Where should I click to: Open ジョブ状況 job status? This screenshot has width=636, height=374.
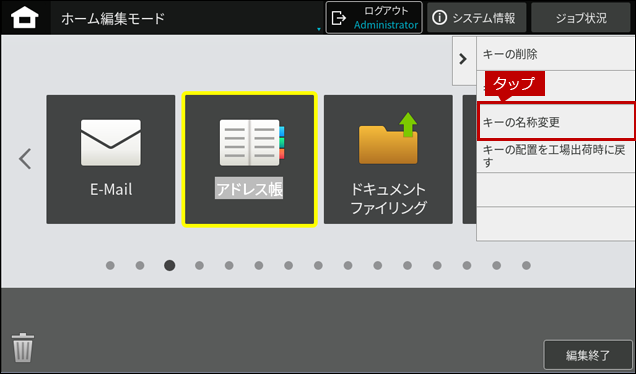(581, 18)
